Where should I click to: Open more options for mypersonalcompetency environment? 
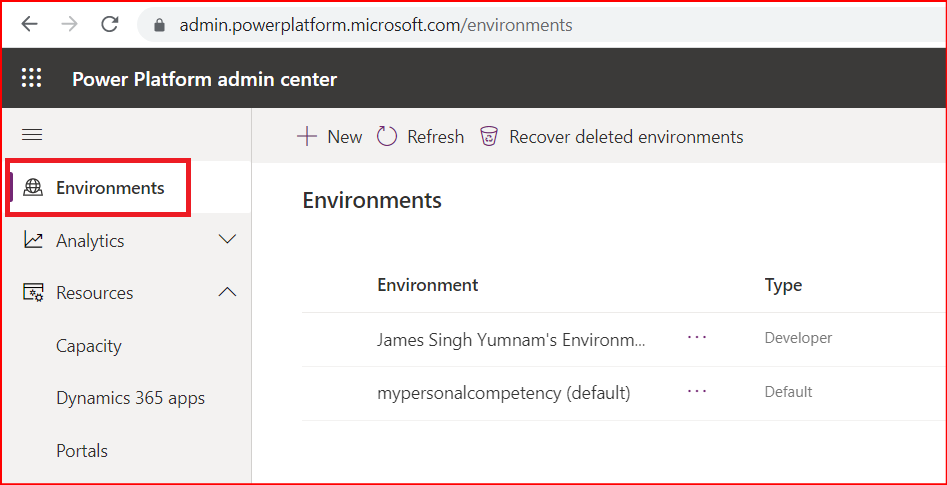697,392
